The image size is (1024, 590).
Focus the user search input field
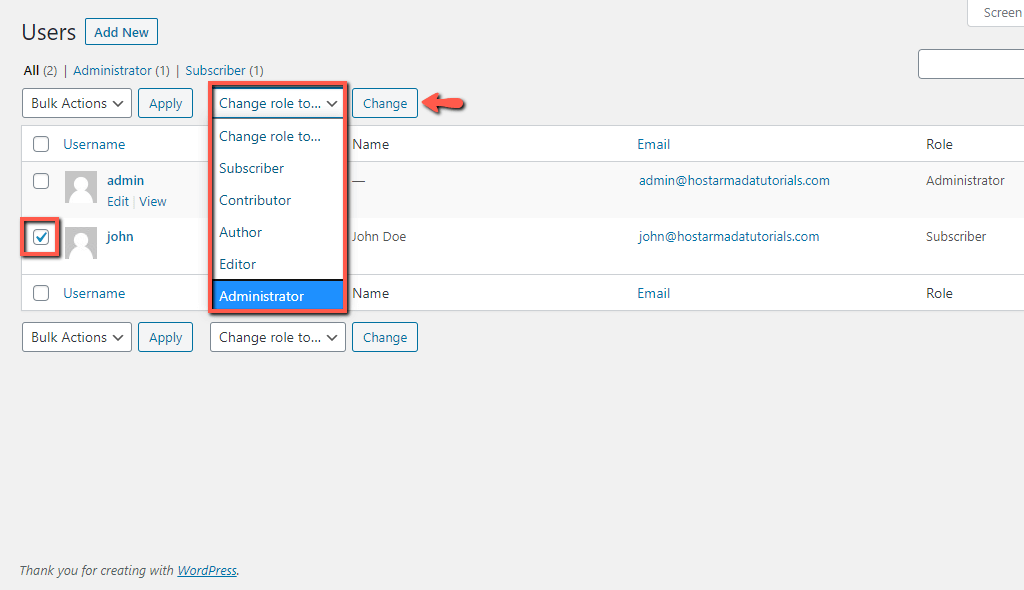971,64
